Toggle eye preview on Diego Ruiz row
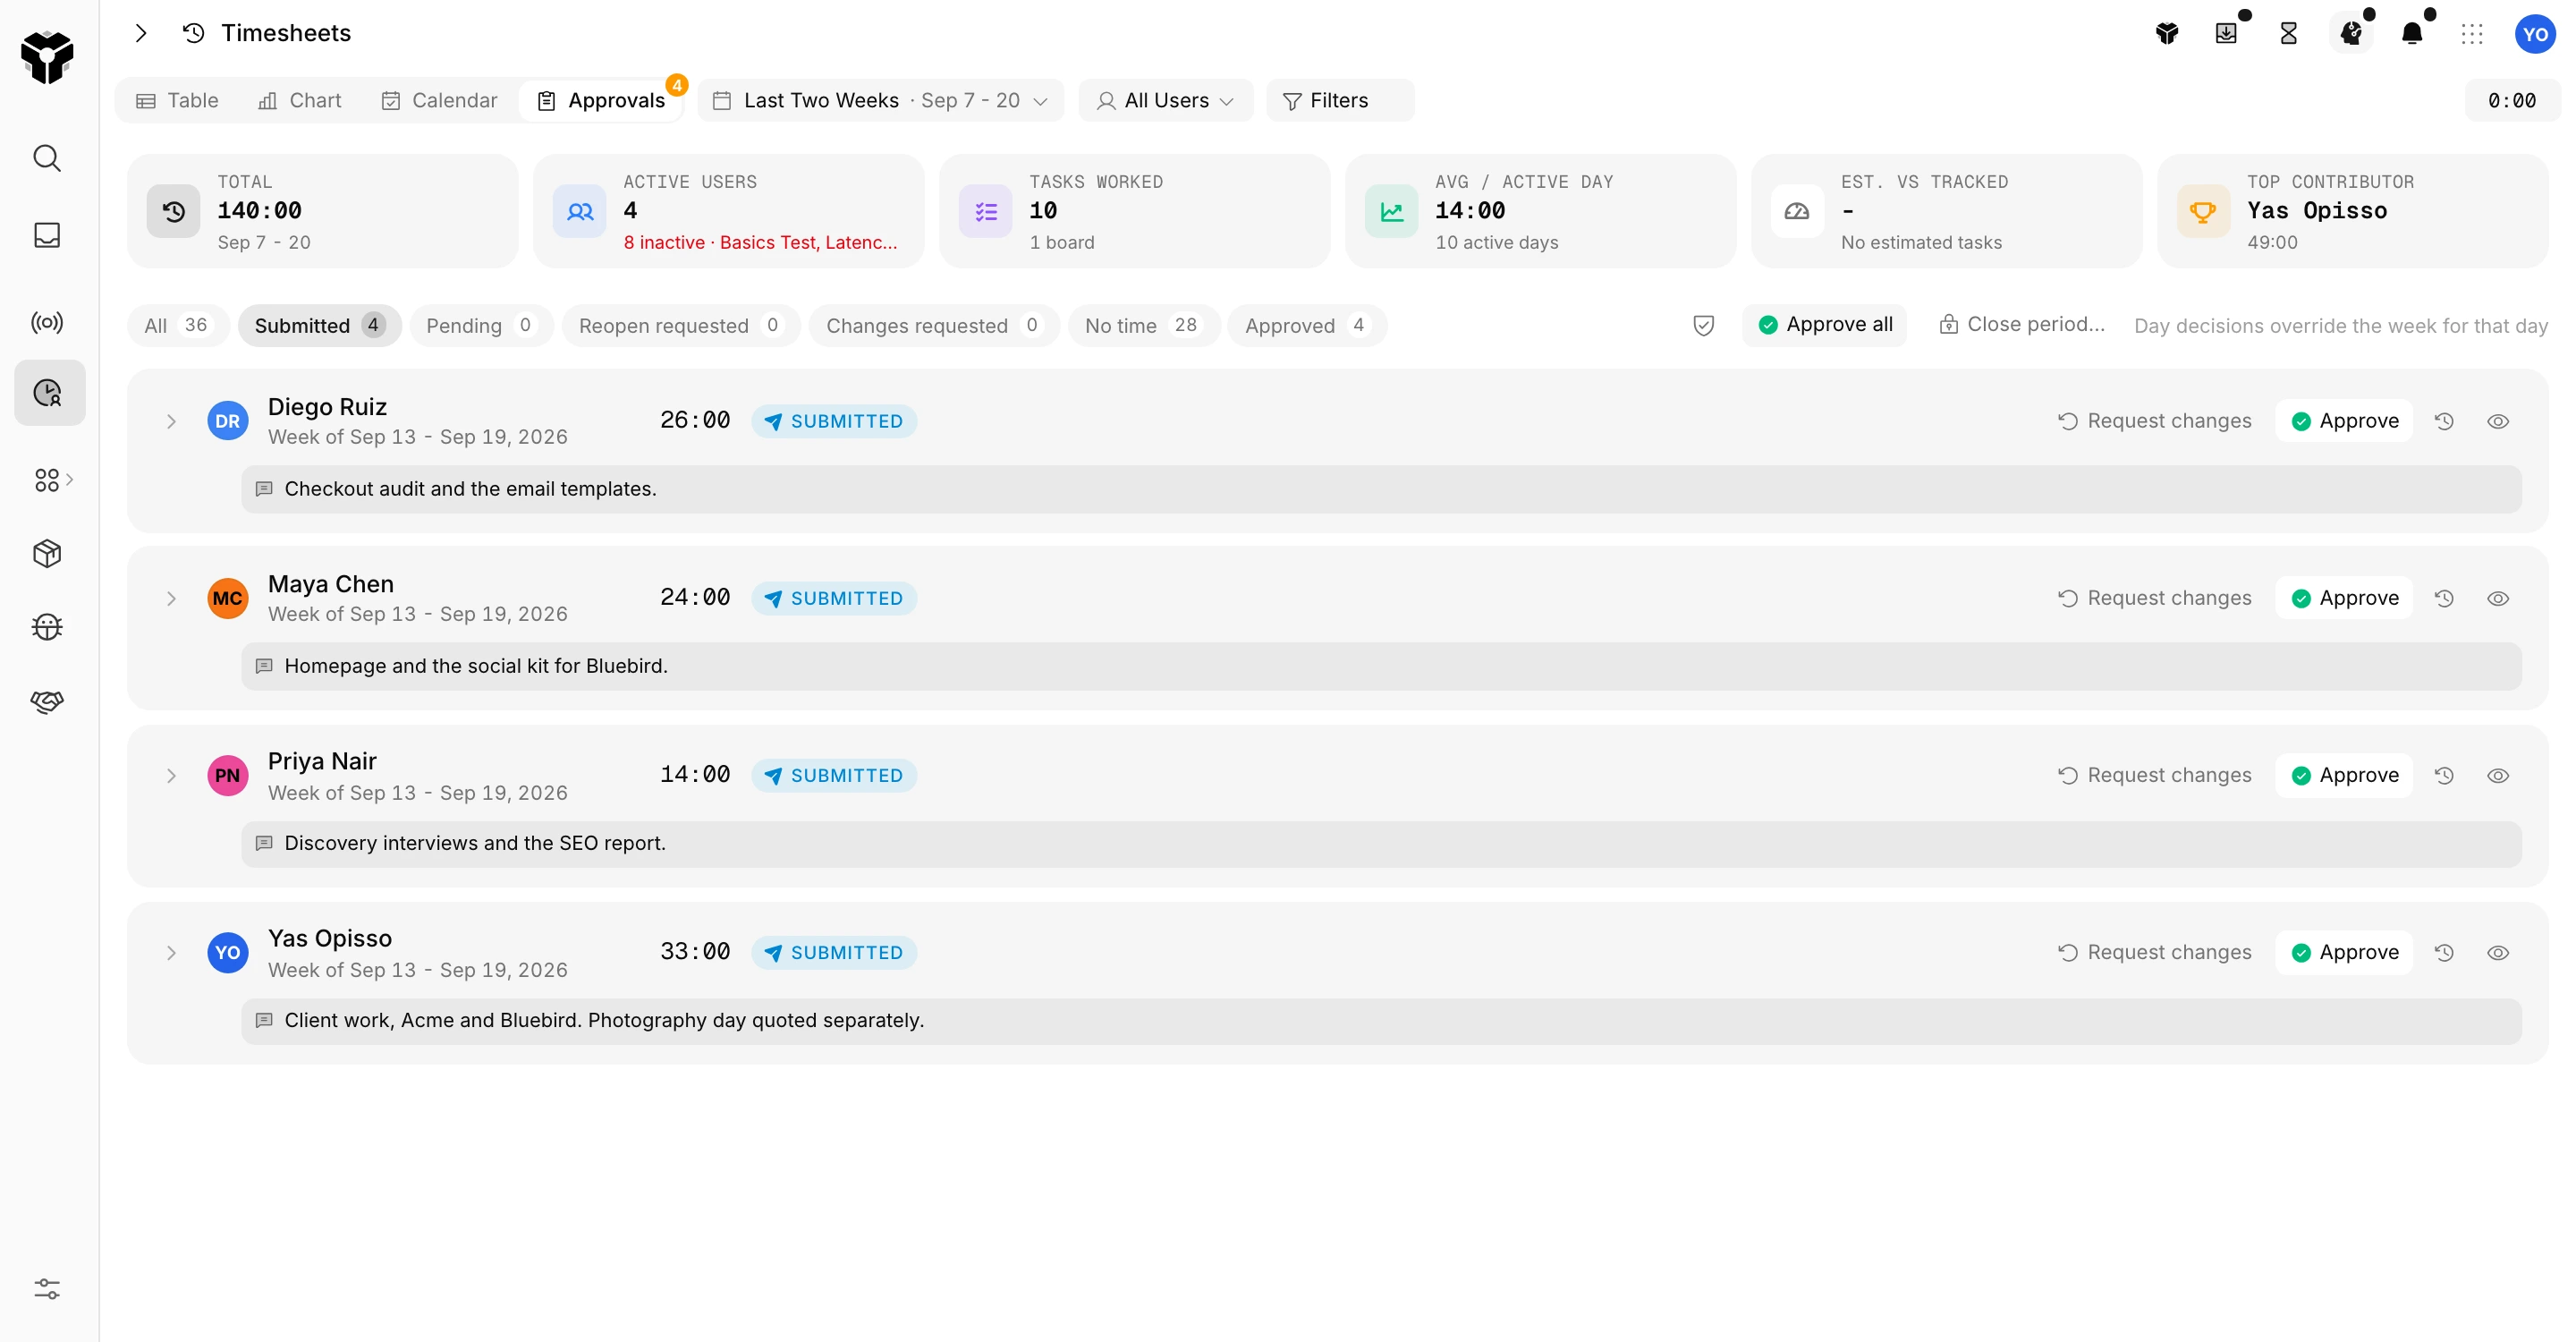The width and height of the screenshot is (2576, 1342). [x=2498, y=421]
